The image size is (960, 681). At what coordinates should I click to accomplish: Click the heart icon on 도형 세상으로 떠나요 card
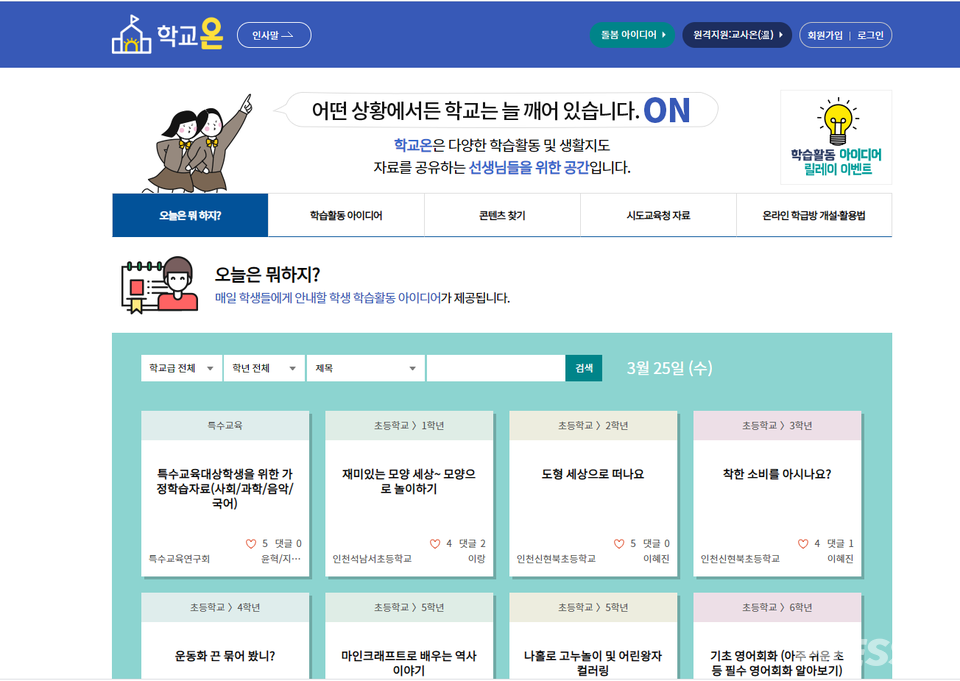click(619, 544)
